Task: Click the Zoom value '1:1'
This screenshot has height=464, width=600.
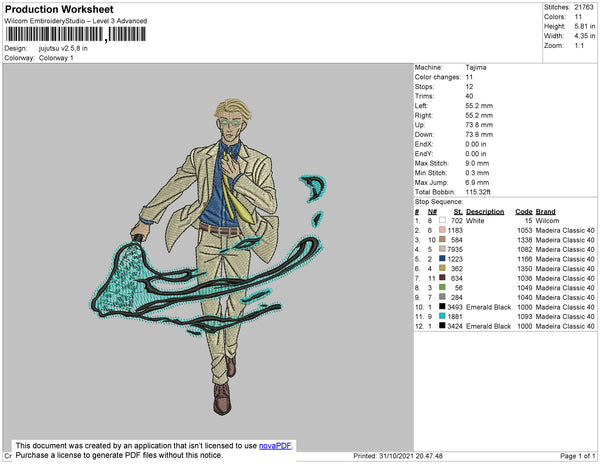Action: (x=579, y=46)
